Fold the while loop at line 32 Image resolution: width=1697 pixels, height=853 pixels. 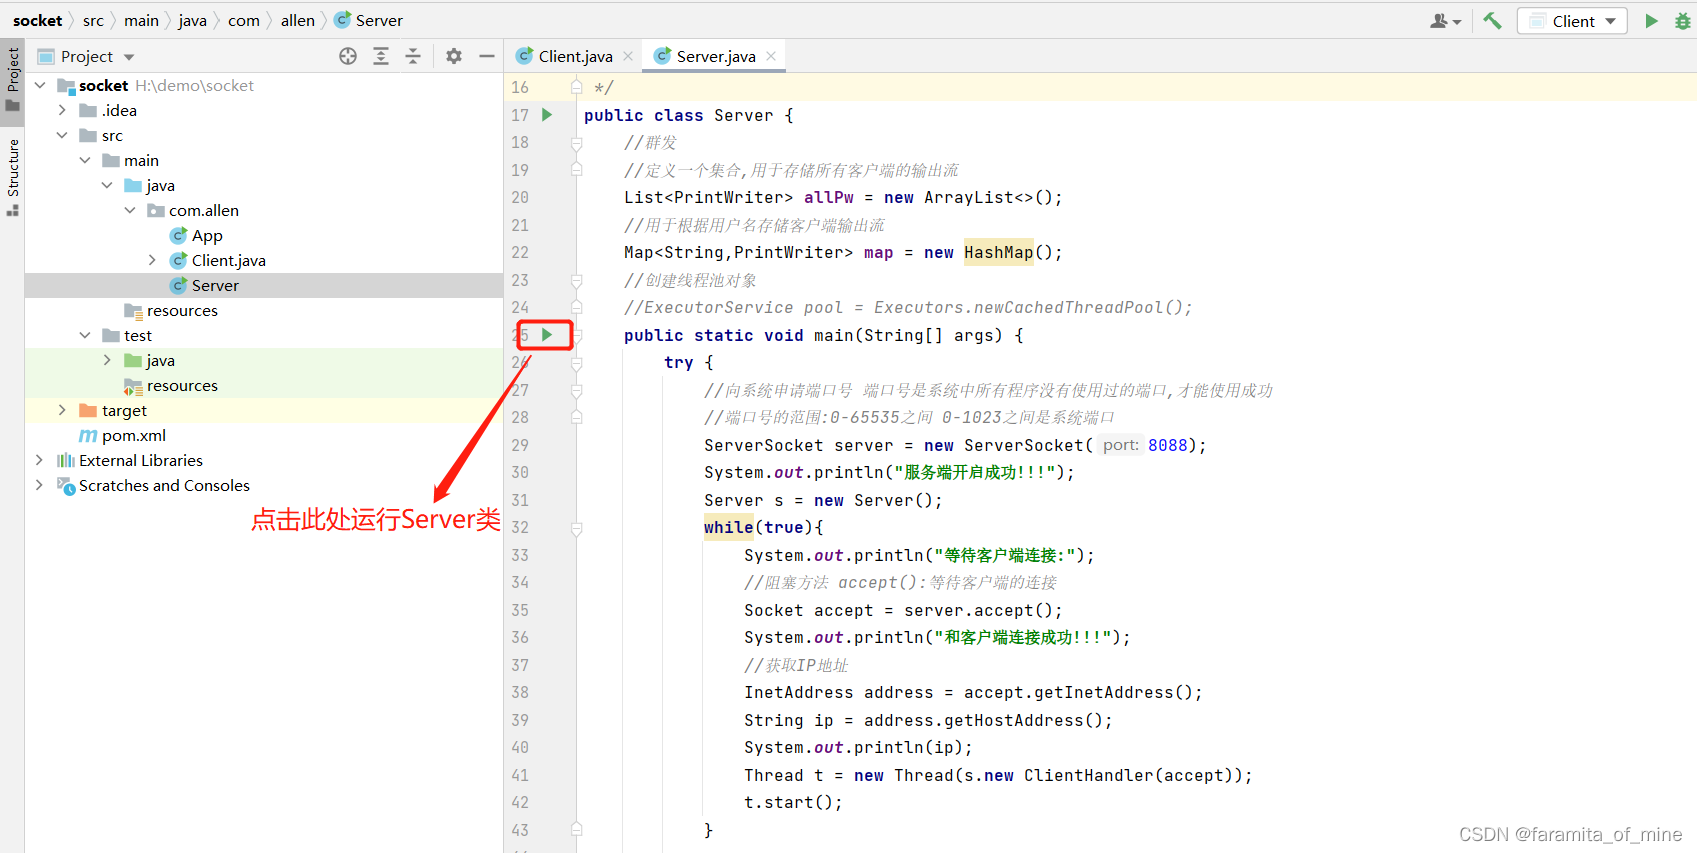577,527
